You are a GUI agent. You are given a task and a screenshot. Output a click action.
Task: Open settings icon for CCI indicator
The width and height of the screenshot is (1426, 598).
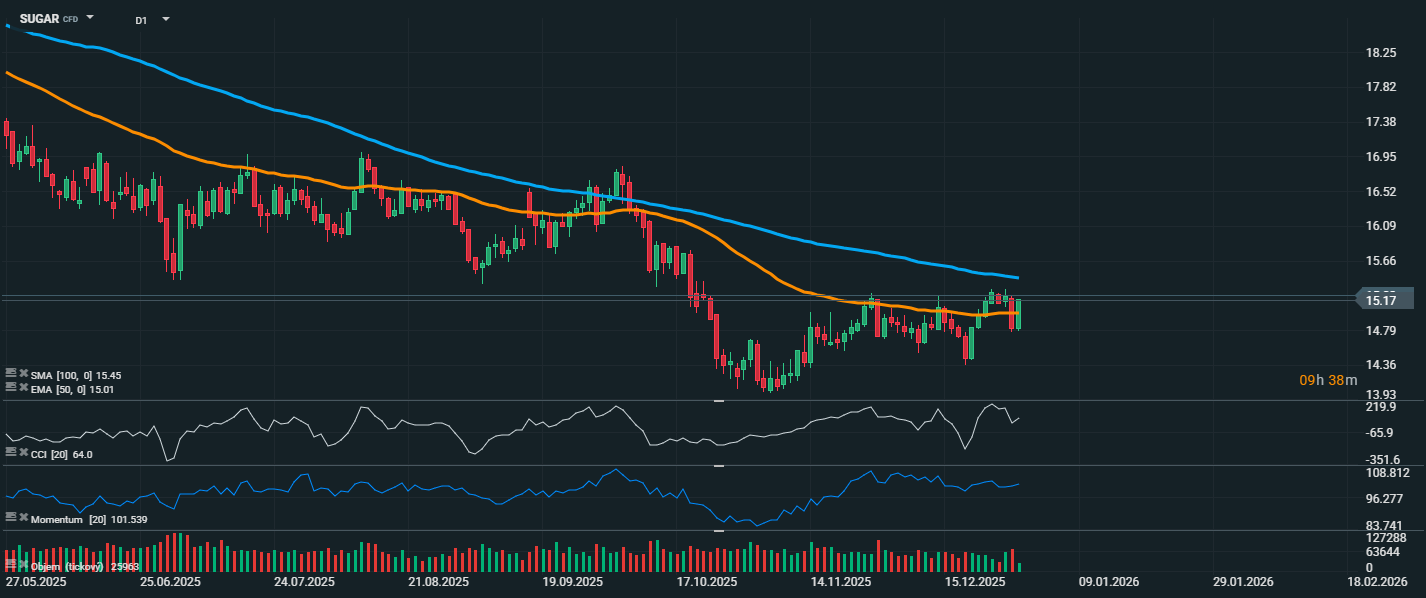11,454
